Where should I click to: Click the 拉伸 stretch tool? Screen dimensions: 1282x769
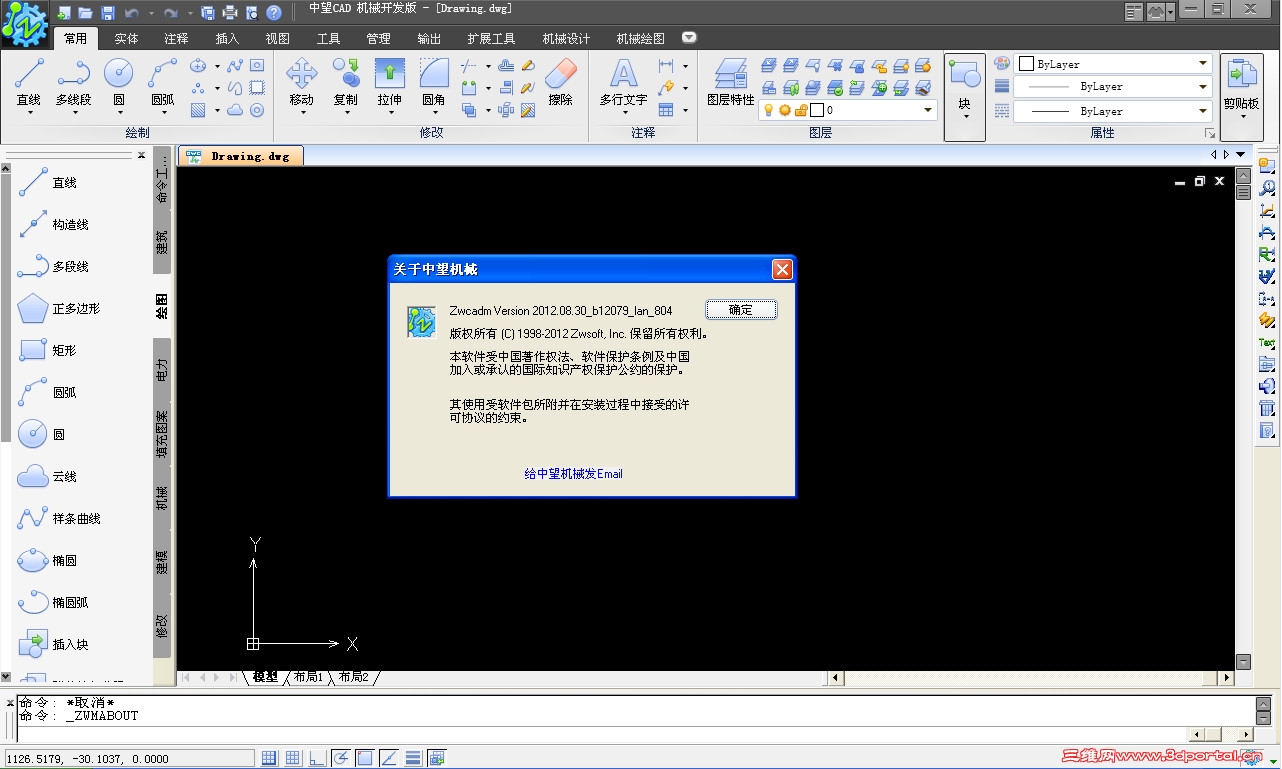389,82
